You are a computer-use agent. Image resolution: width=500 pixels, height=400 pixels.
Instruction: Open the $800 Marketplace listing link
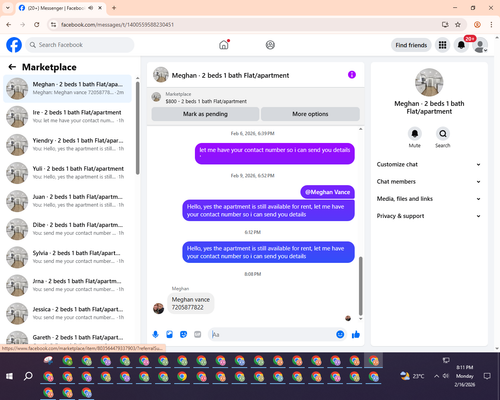click(x=206, y=101)
